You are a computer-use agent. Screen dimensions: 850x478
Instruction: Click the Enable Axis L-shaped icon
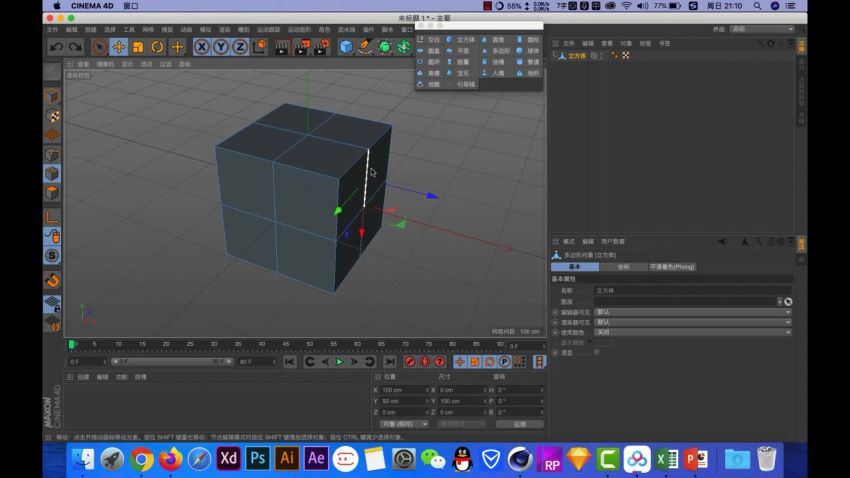click(x=52, y=217)
